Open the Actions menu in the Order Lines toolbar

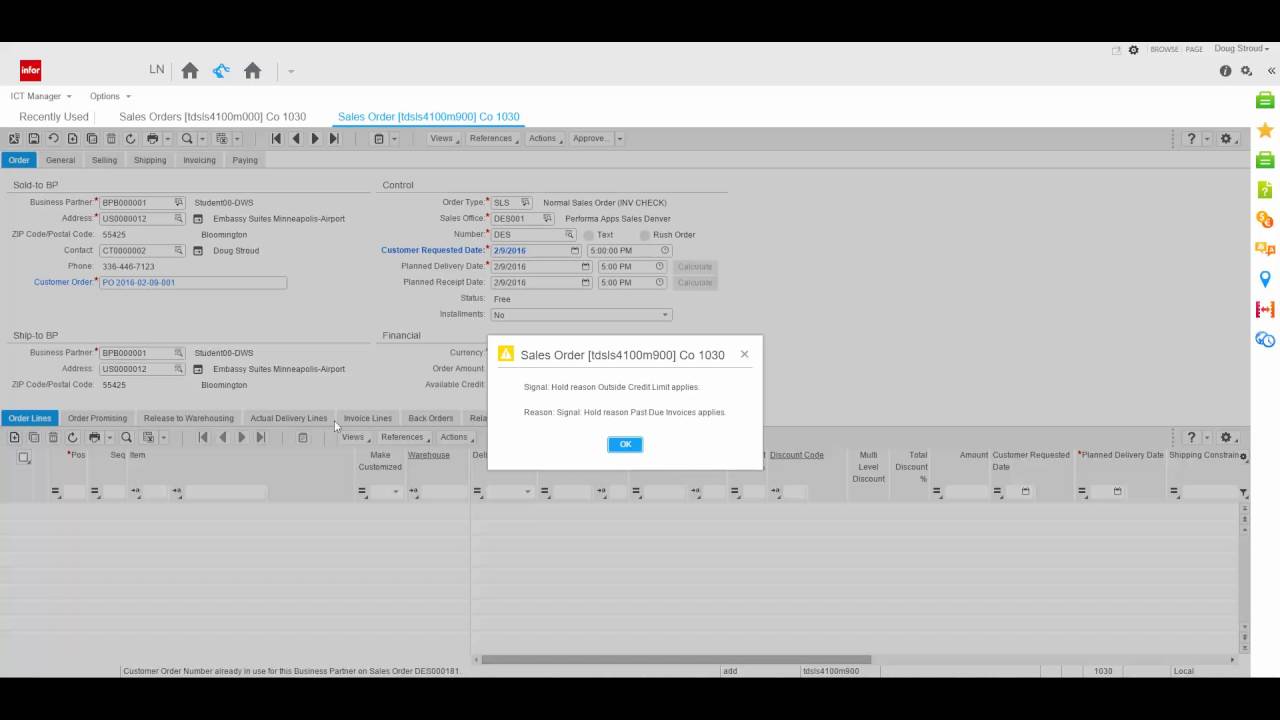456,437
